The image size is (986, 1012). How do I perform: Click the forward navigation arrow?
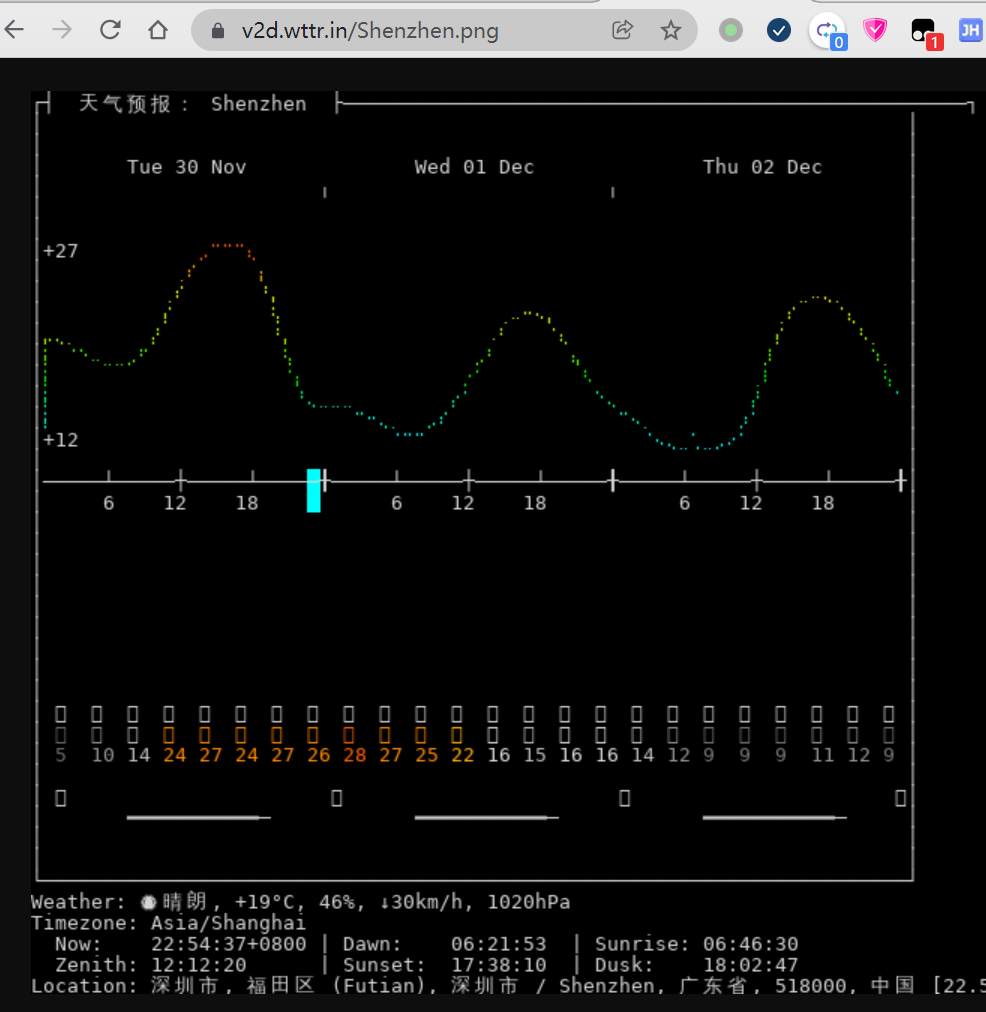(62, 30)
